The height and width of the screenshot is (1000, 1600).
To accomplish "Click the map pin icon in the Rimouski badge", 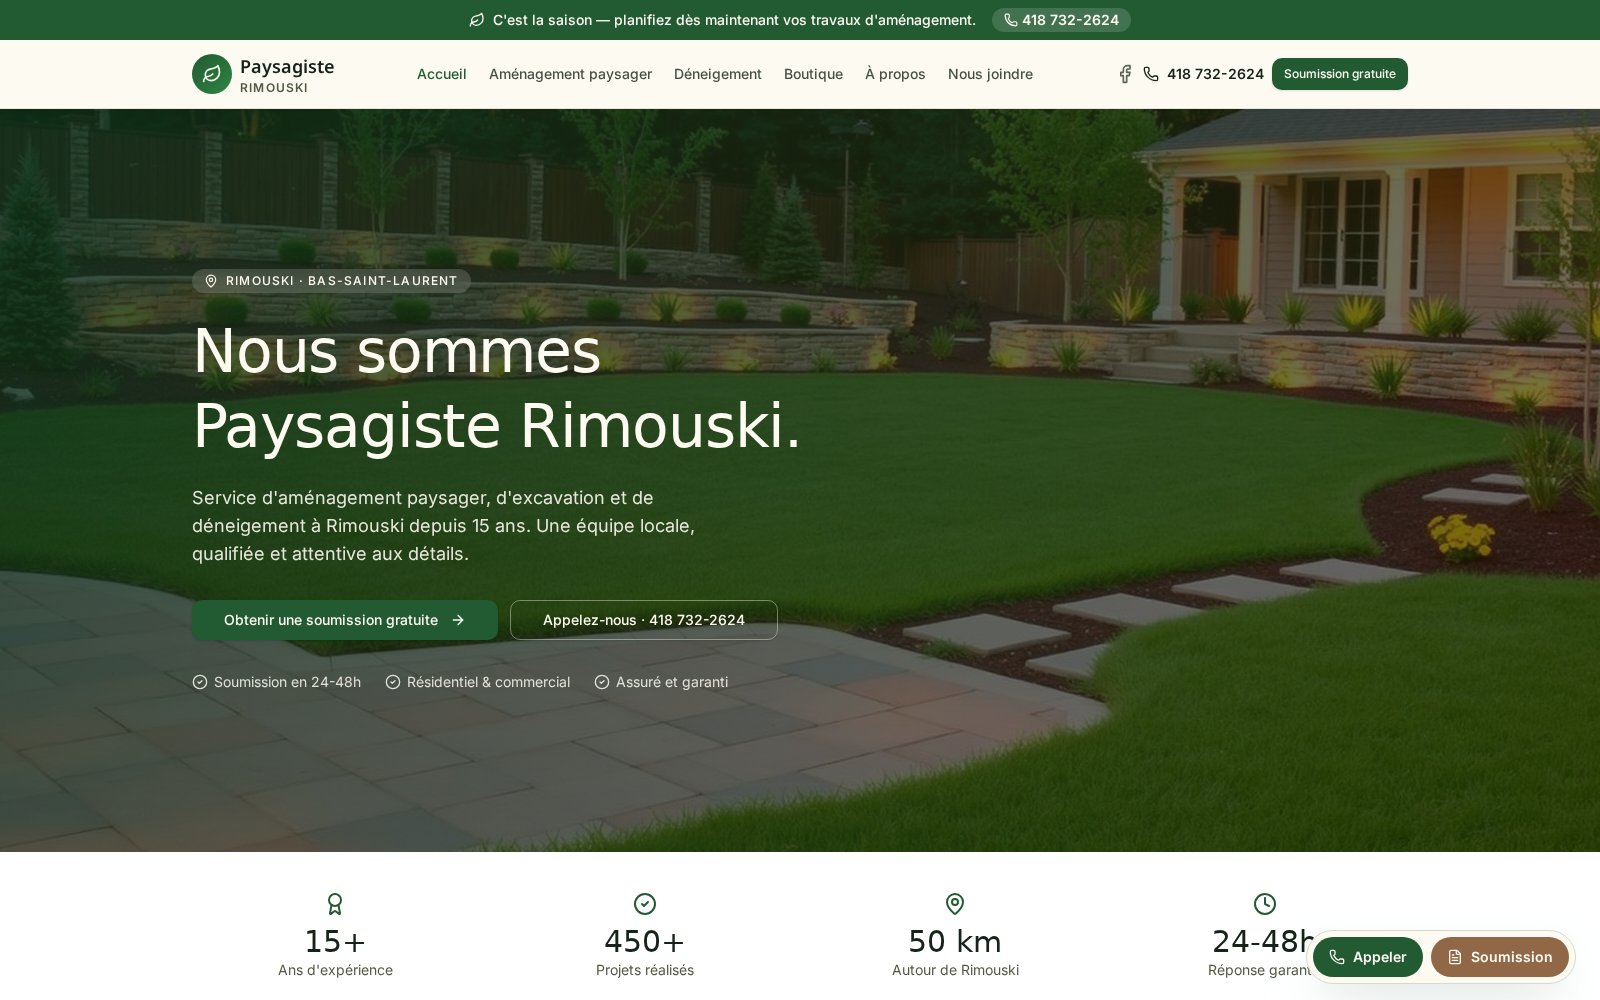I will (x=211, y=281).
